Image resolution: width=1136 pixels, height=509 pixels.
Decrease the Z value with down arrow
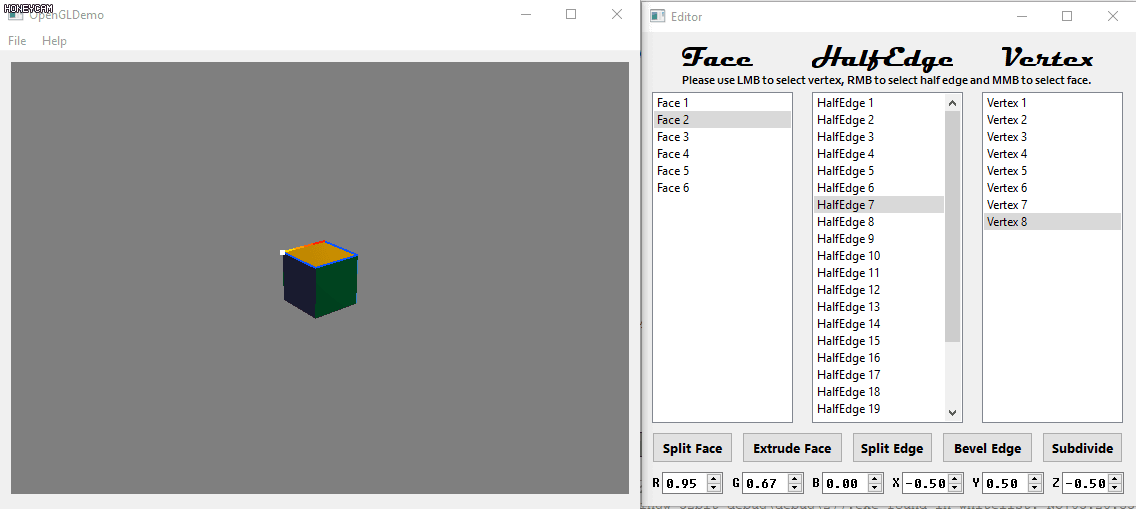[1114, 488]
